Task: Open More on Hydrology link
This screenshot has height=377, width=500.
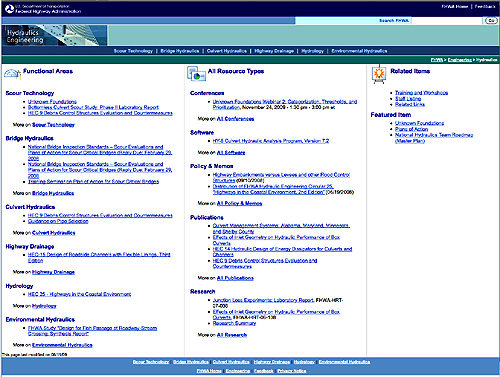Action: tap(44, 306)
